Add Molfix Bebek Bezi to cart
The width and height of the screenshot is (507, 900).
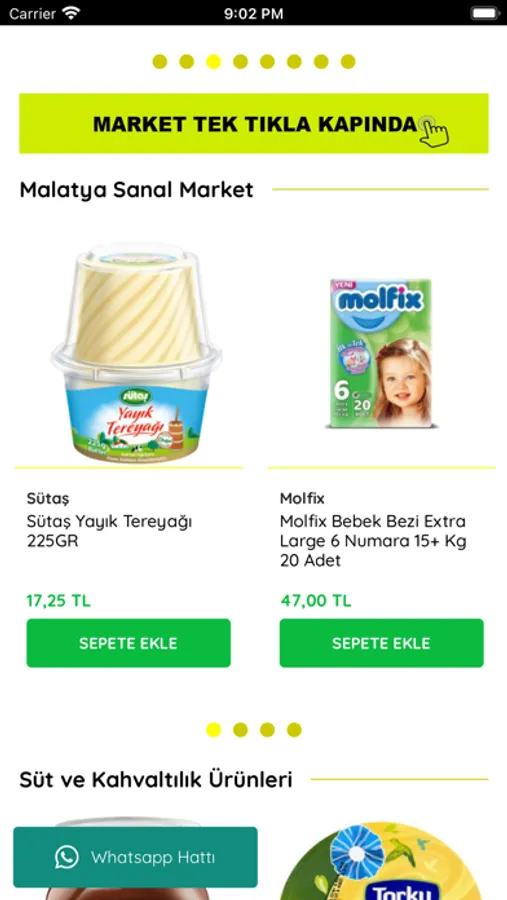(x=382, y=643)
